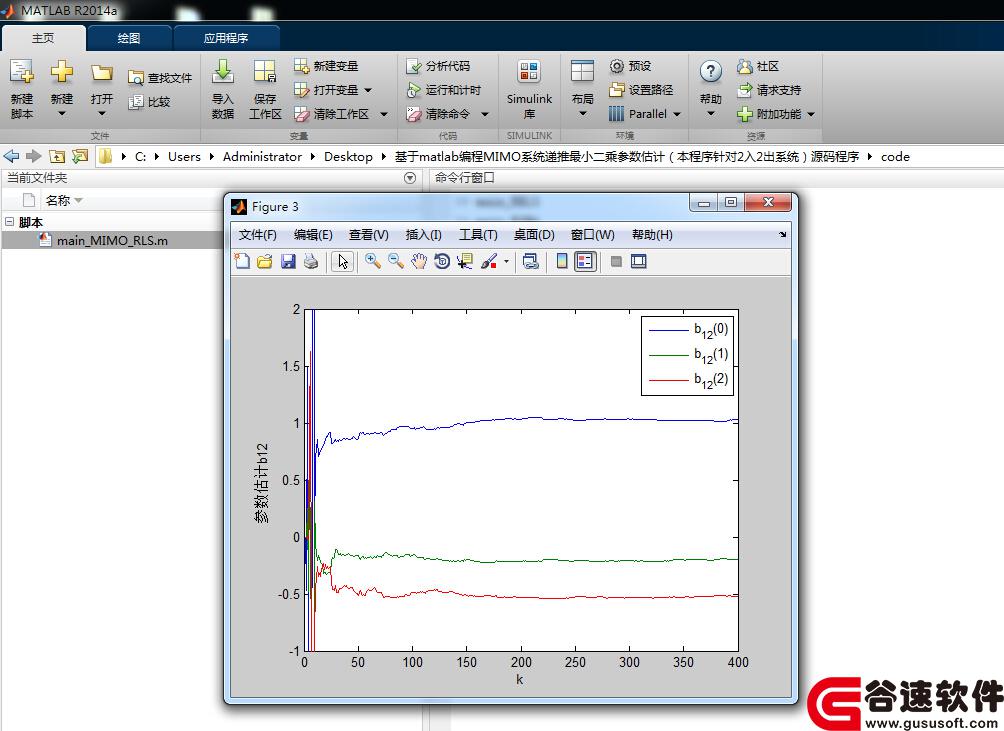Click 查找文件 in the ribbon
This screenshot has height=731, width=1004.
pos(160,78)
